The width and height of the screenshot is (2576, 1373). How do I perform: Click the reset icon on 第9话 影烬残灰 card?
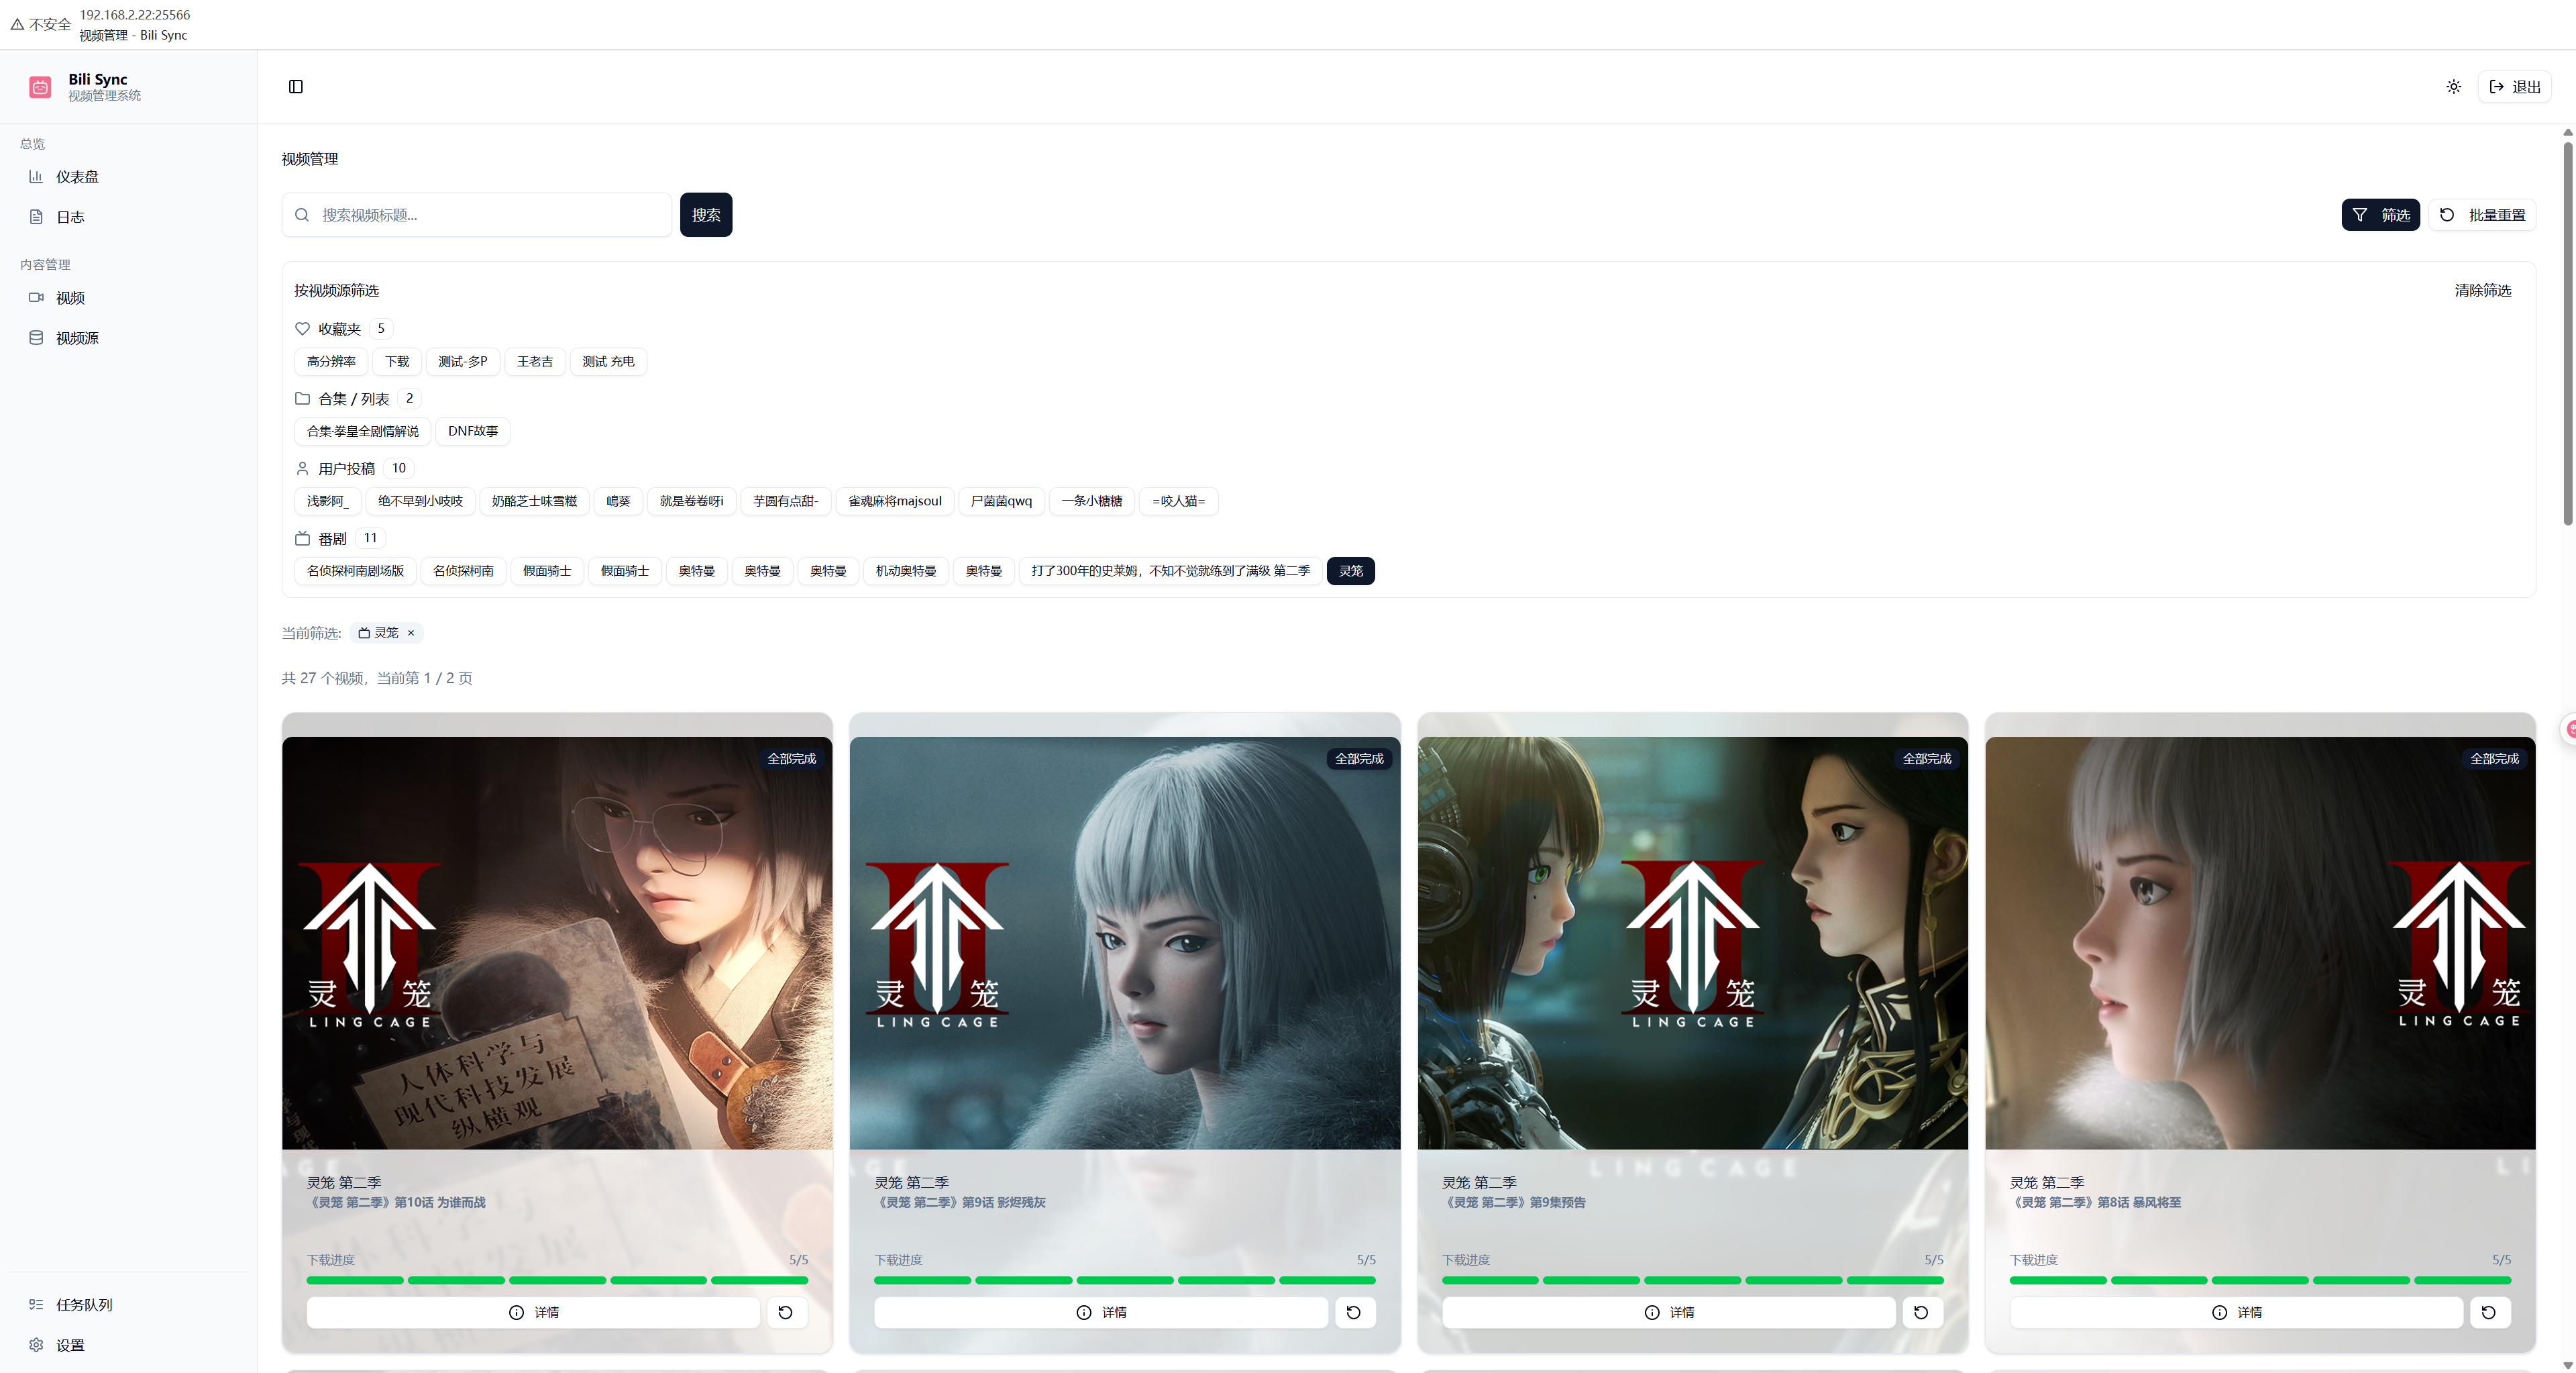[1353, 1312]
